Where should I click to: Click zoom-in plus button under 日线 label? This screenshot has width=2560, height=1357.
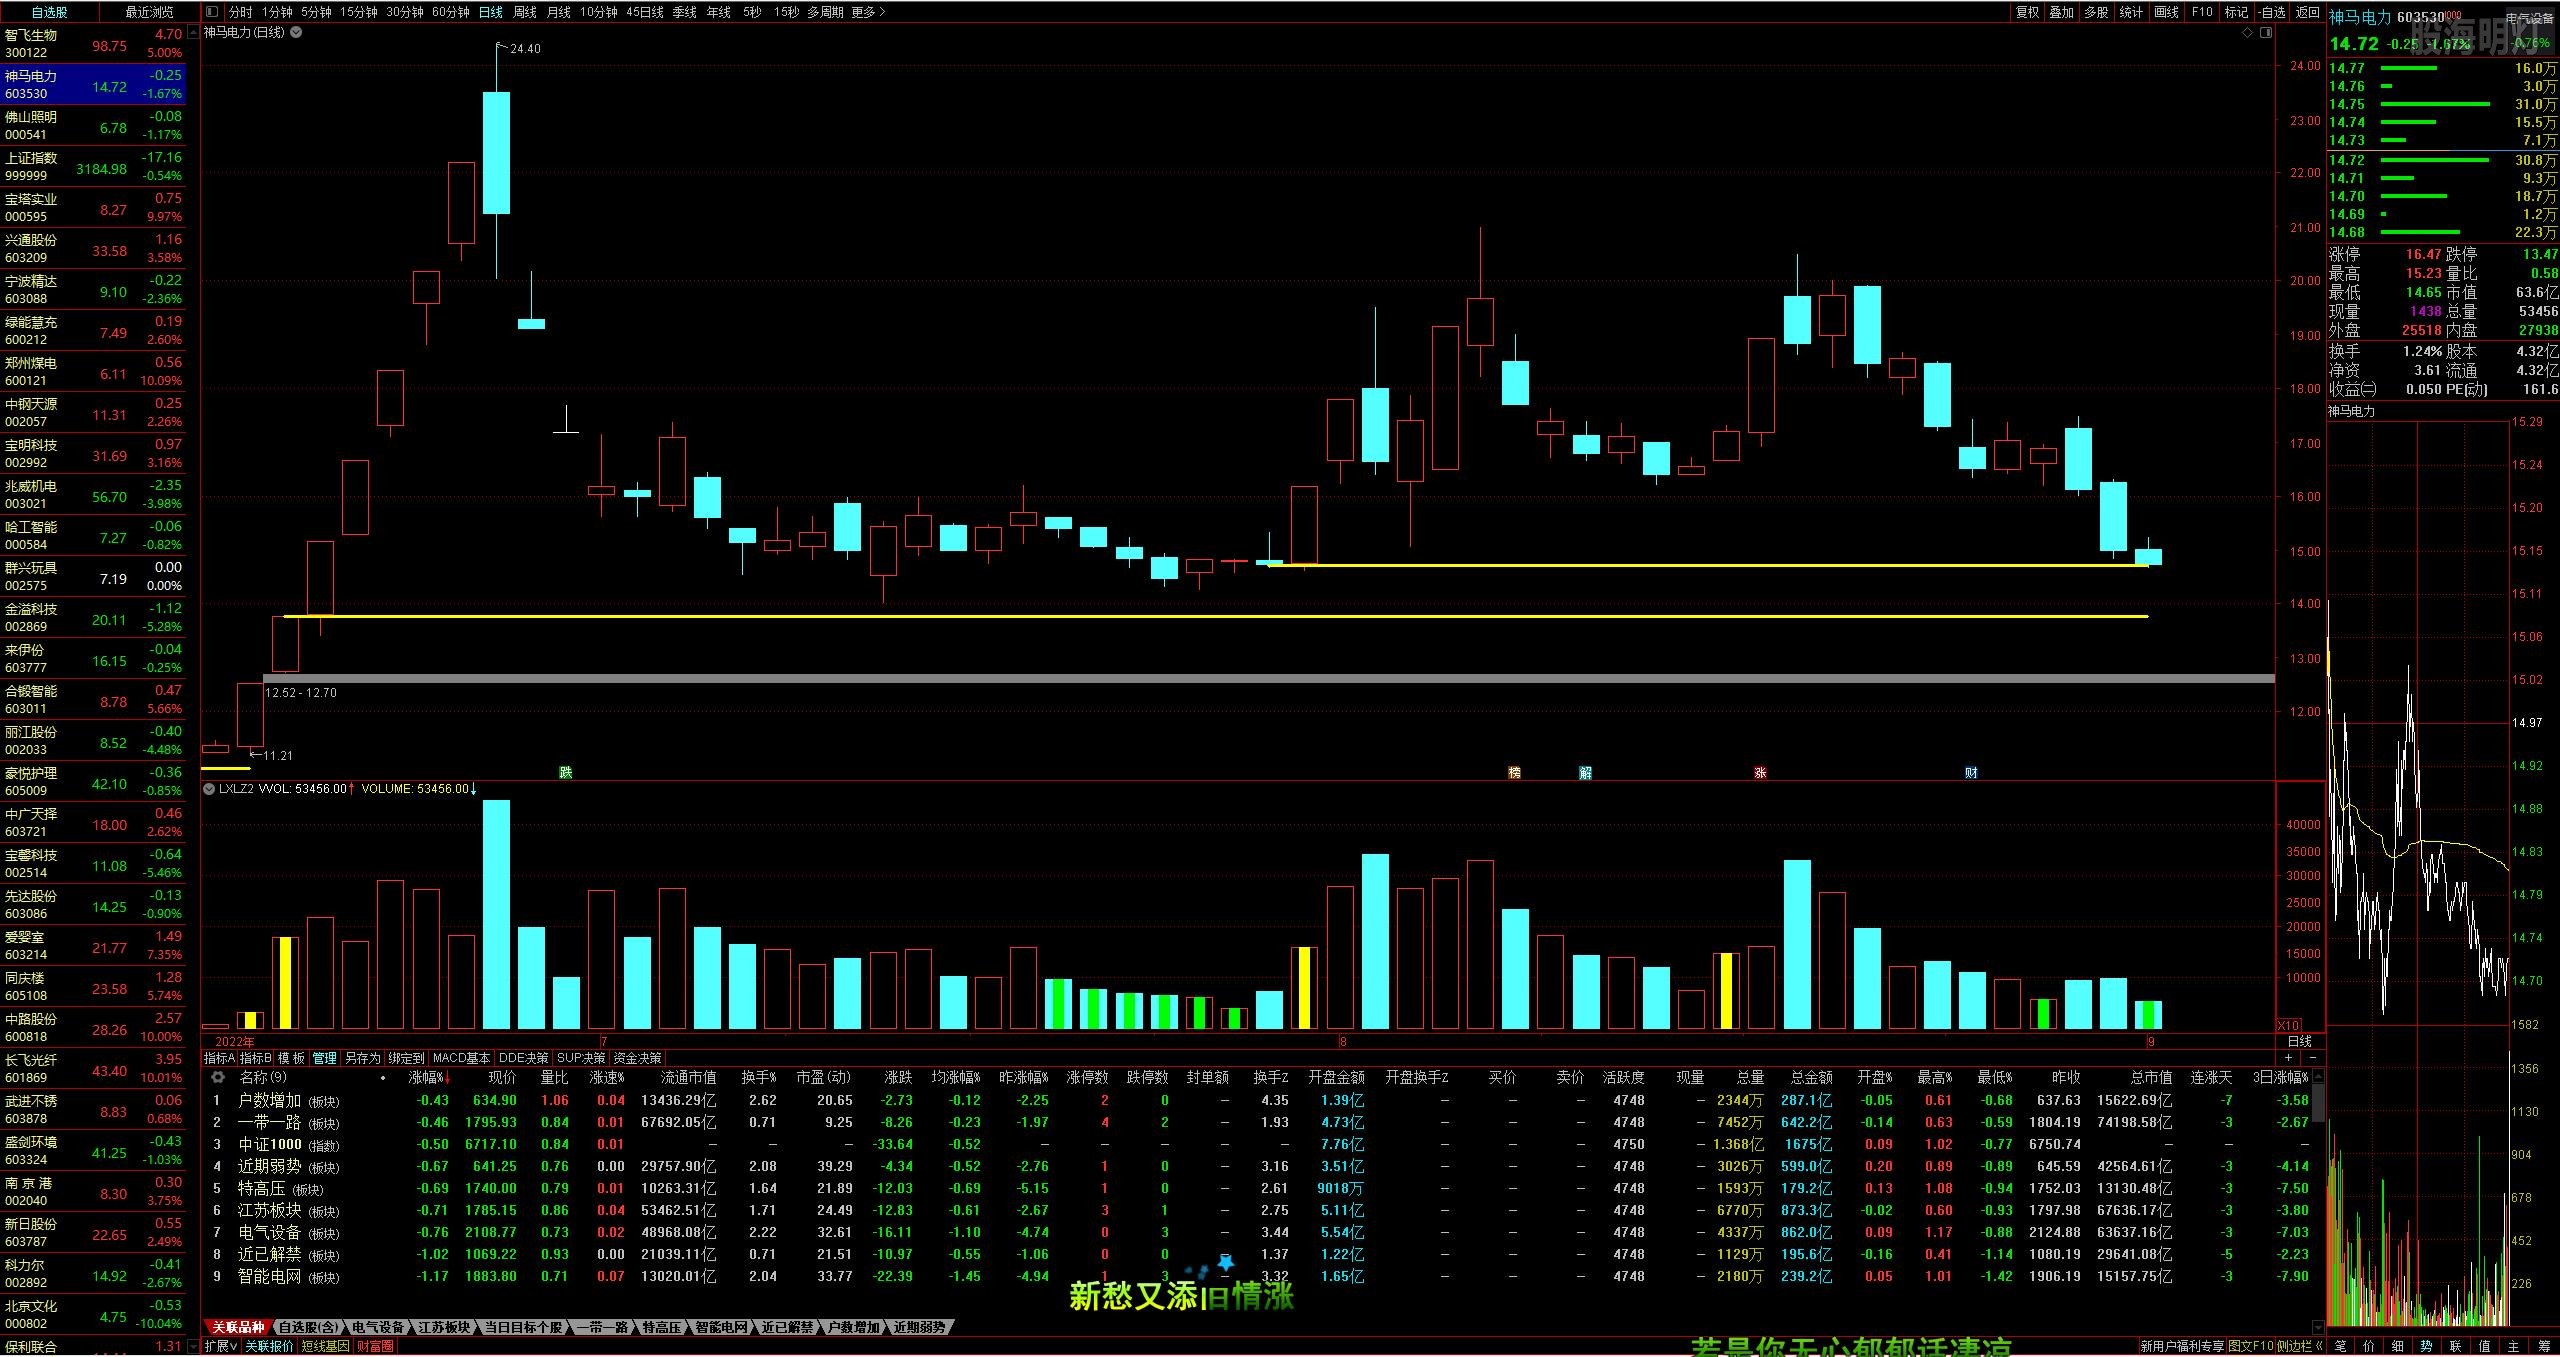point(2289,1057)
